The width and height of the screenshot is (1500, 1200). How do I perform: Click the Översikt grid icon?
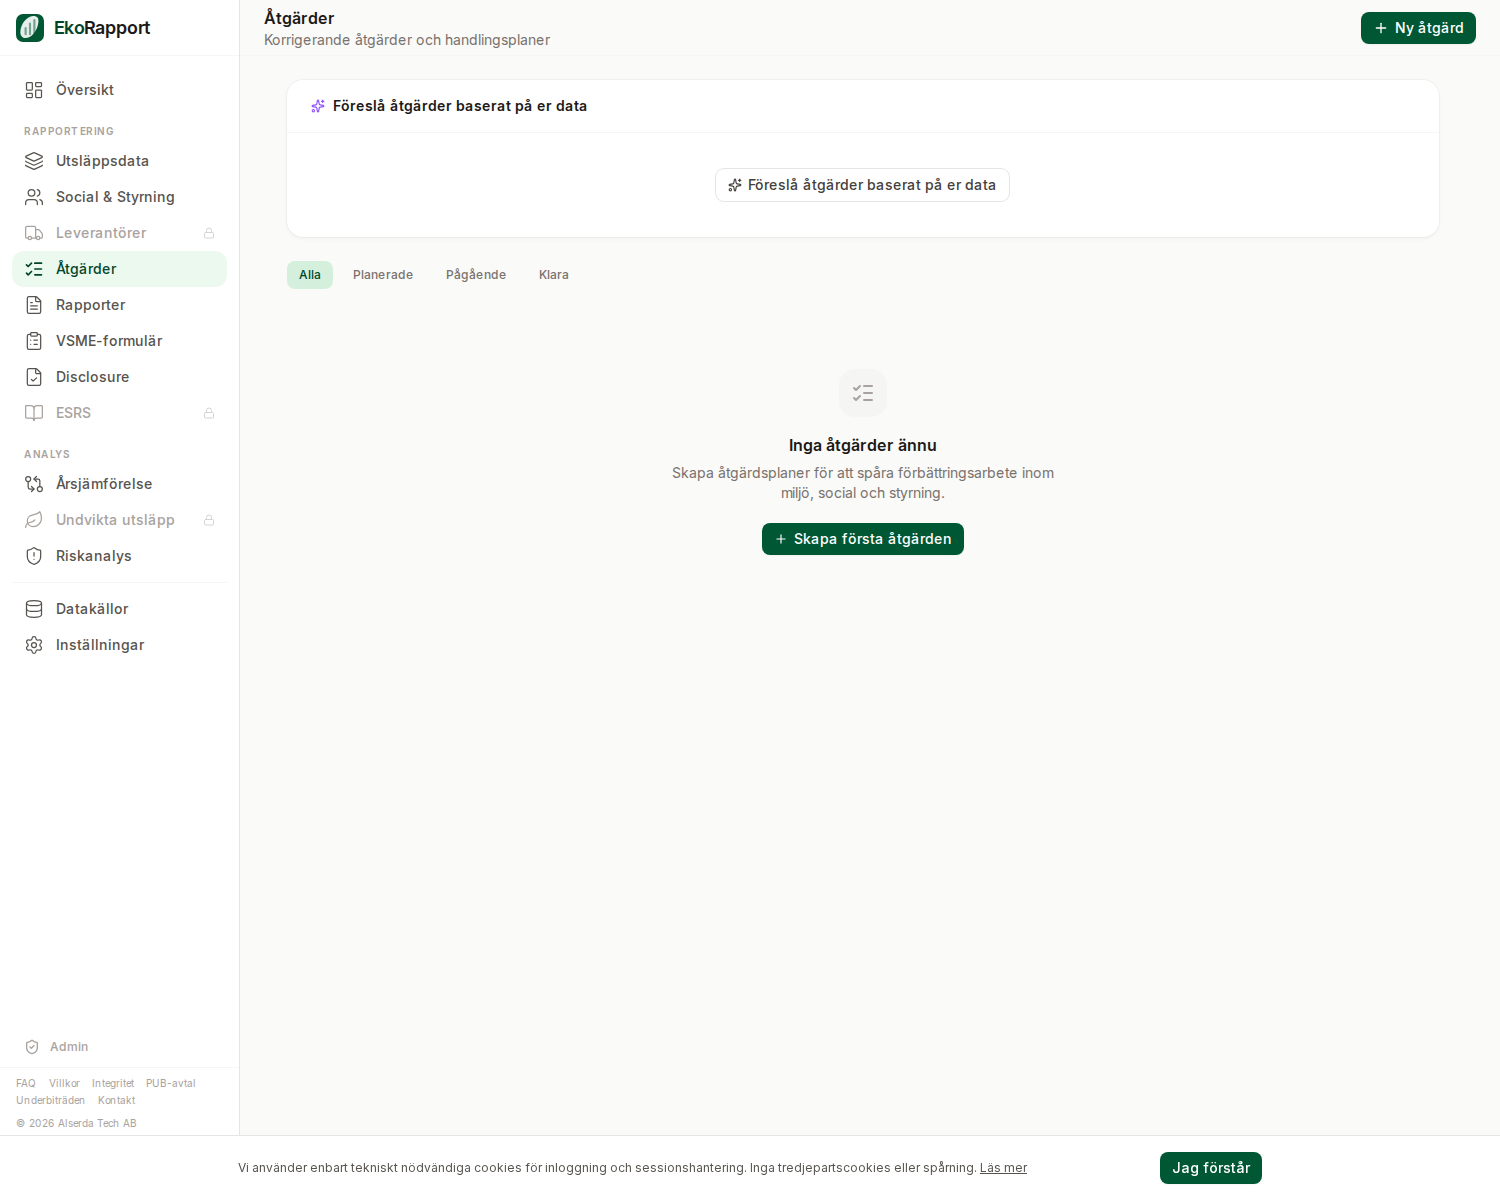coord(34,90)
